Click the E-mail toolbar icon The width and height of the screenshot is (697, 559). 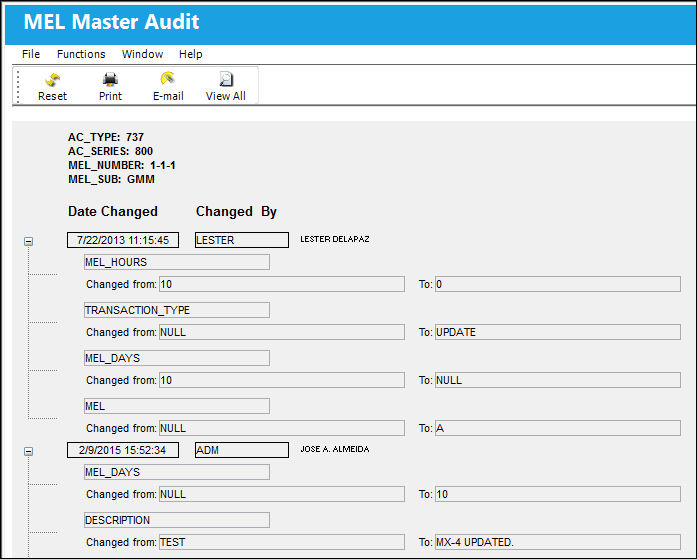click(168, 79)
